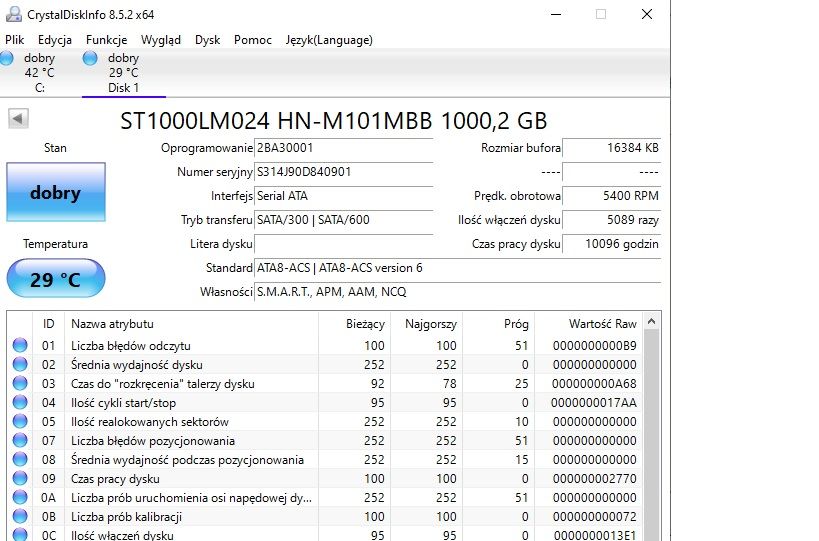Open the Edycja menu
This screenshot has width=819, height=541.
[x=55, y=40]
